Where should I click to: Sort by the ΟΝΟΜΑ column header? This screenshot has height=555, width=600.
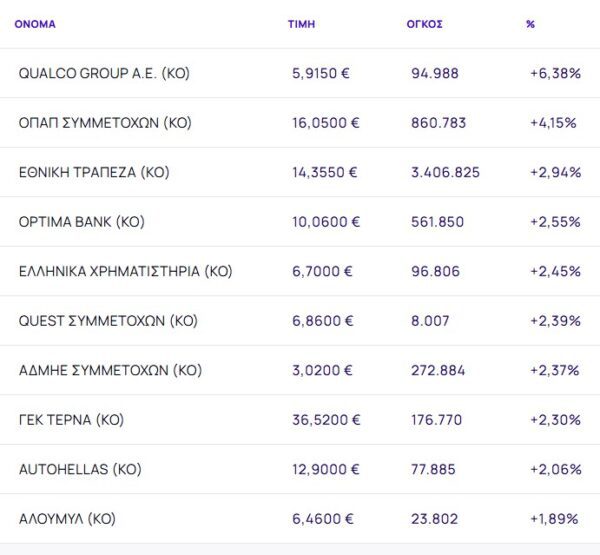(x=35, y=23)
